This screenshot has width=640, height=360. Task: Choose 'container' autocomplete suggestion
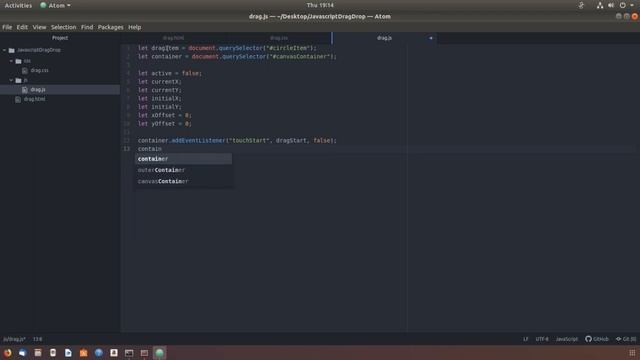pyautogui.click(x=184, y=159)
